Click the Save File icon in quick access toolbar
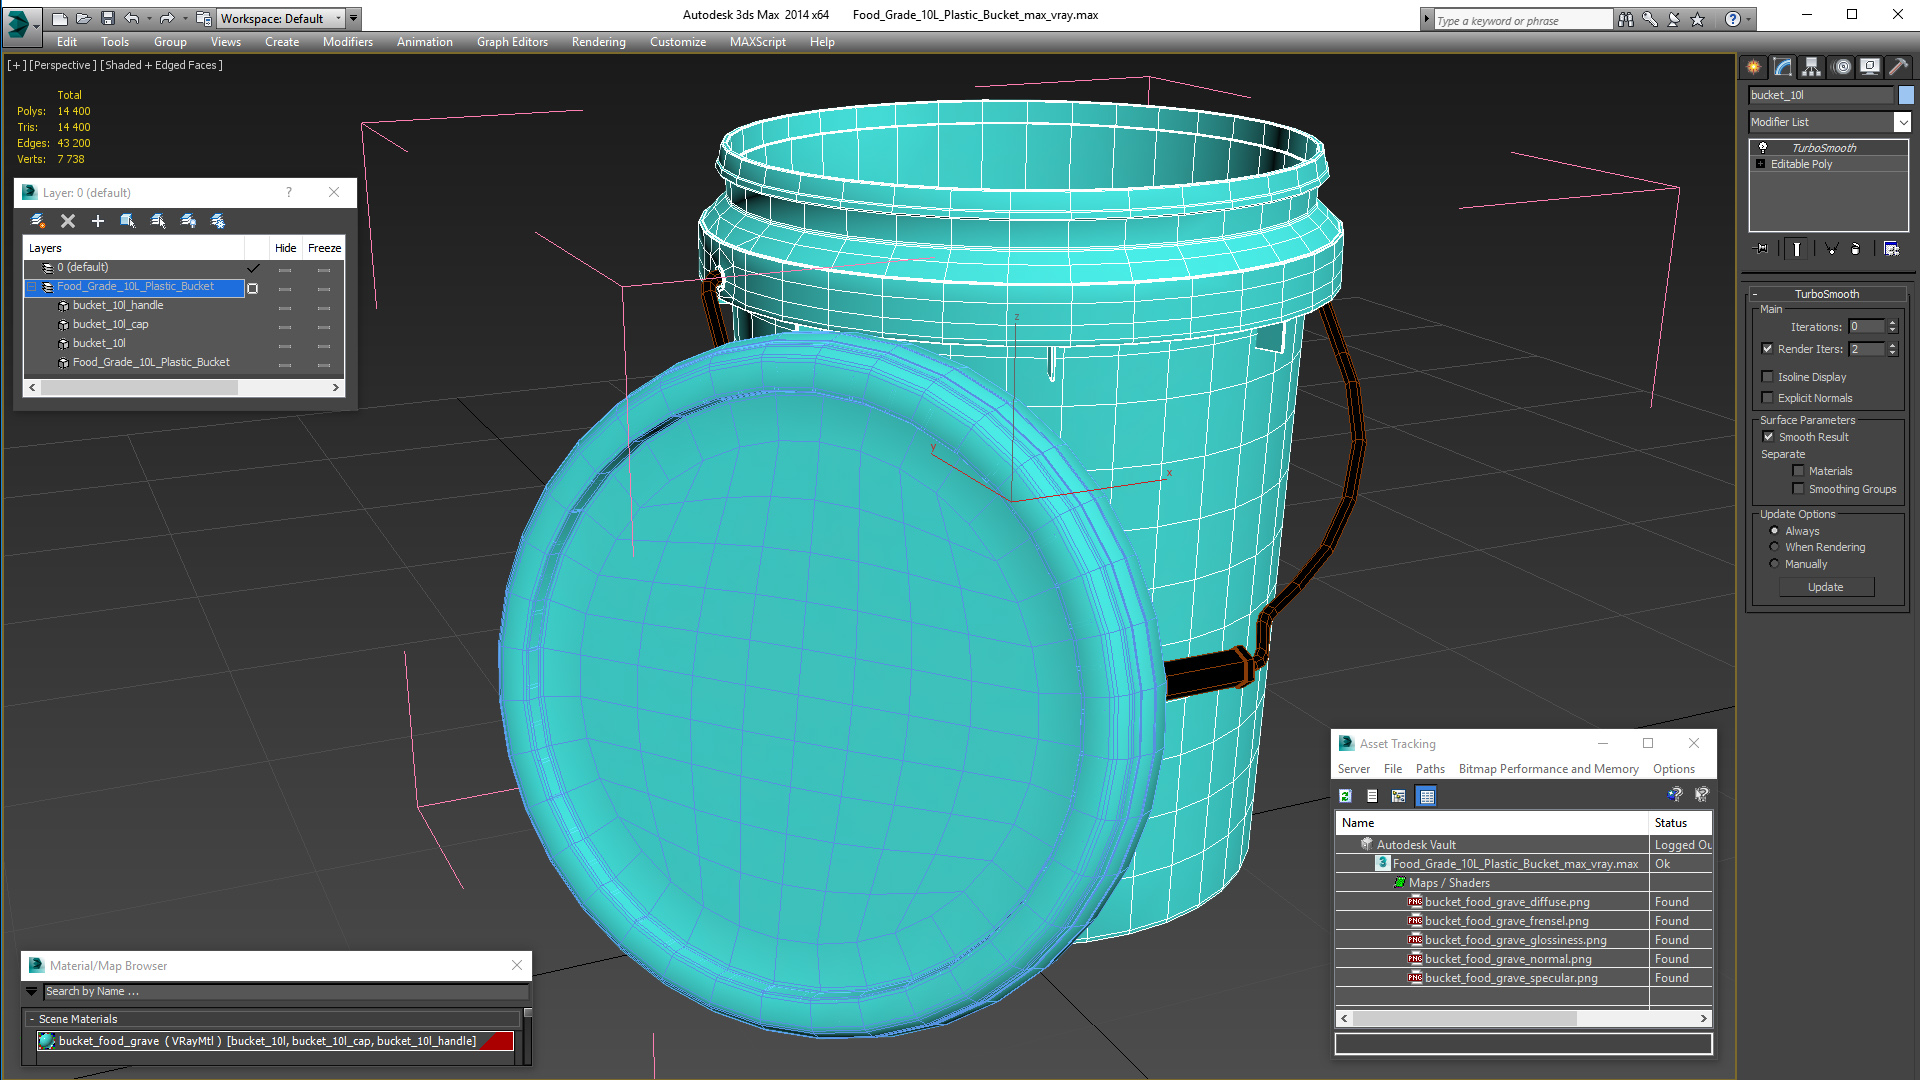The width and height of the screenshot is (1920, 1080). click(108, 18)
